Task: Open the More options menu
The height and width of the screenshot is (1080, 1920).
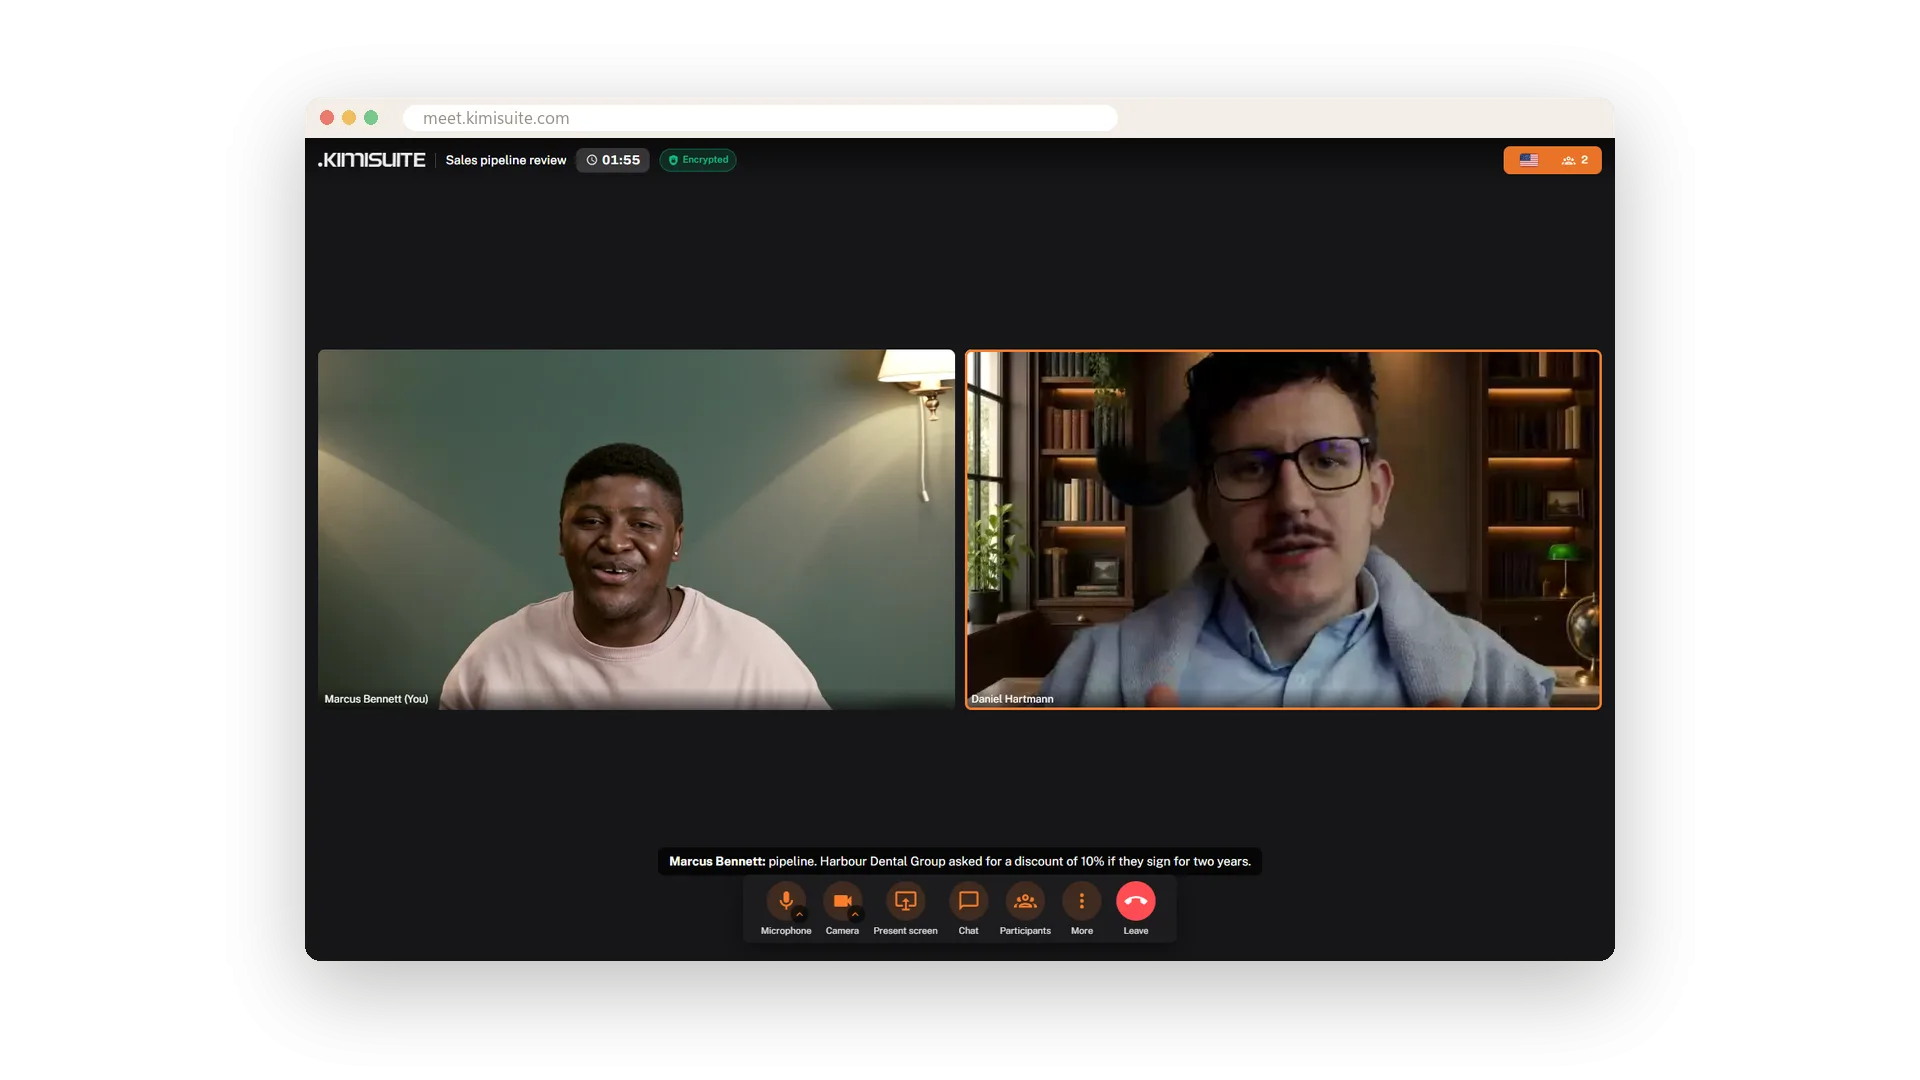Action: click(1081, 900)
